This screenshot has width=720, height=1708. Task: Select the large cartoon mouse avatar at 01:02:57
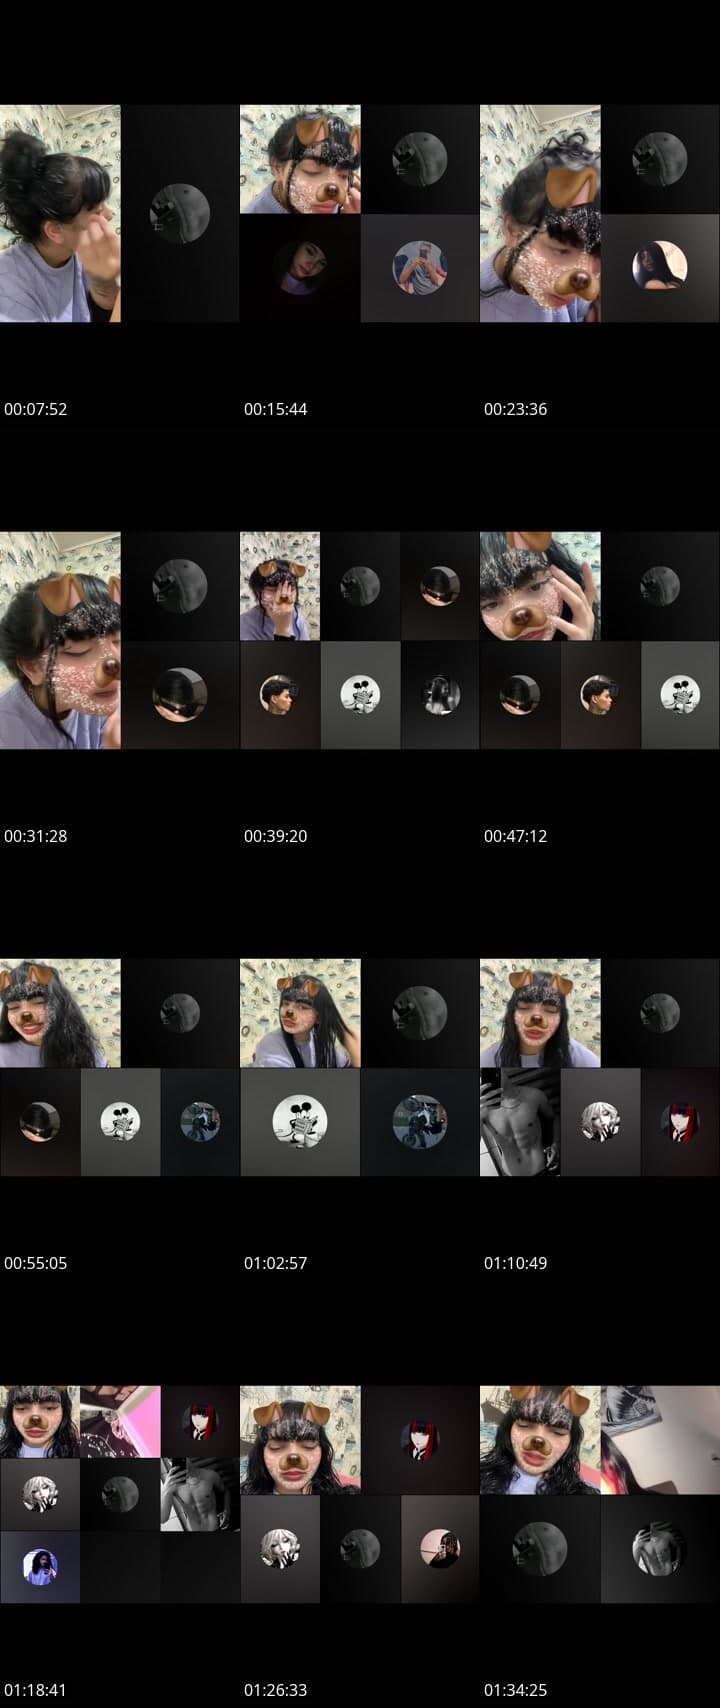click(300, 1121)
